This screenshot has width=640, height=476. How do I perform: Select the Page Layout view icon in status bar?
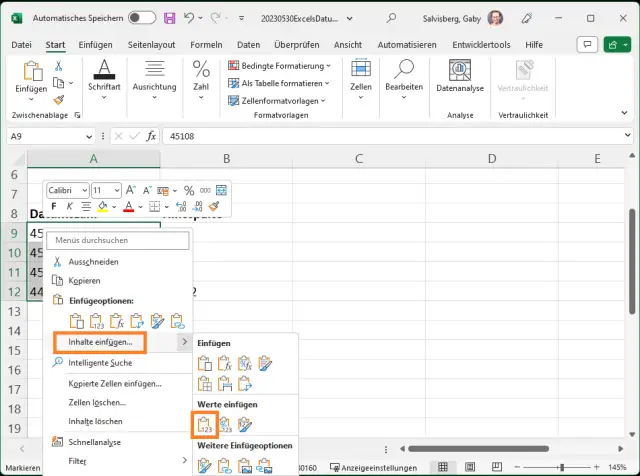click(468, 467)
